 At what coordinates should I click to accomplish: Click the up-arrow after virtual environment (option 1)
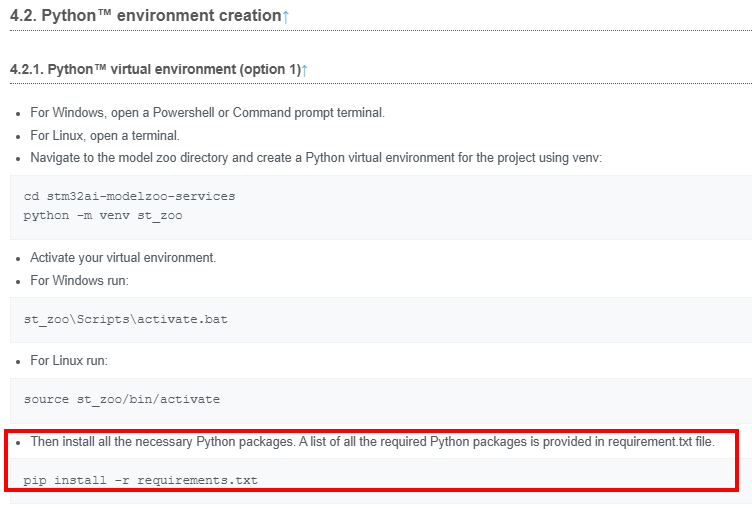tap(304, 70)
